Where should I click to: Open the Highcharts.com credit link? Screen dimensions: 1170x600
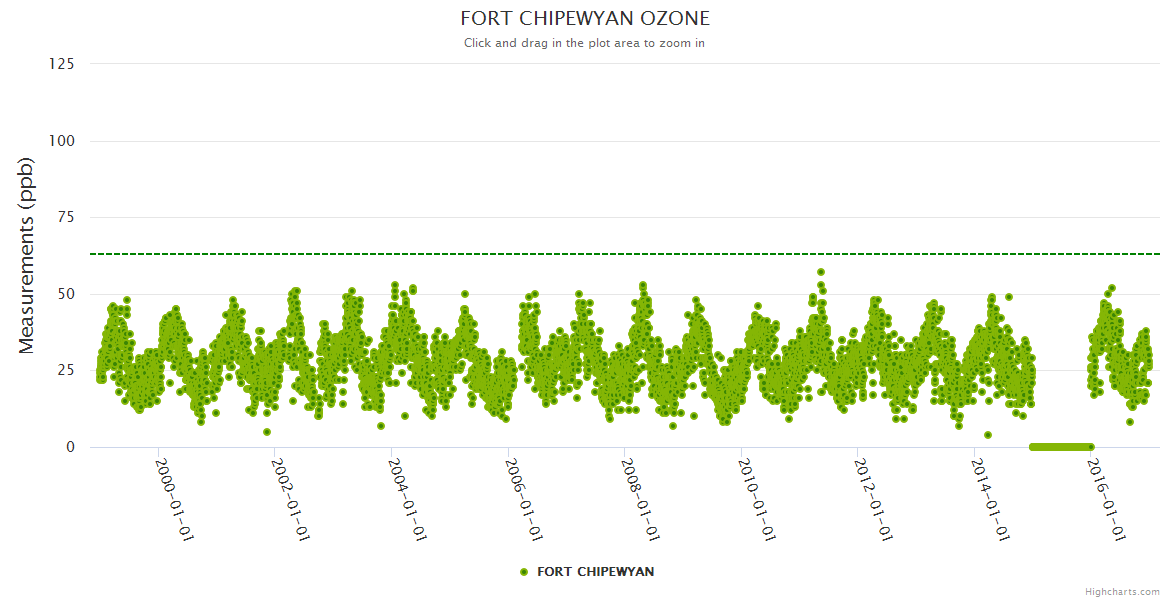tap(1122, 591)
